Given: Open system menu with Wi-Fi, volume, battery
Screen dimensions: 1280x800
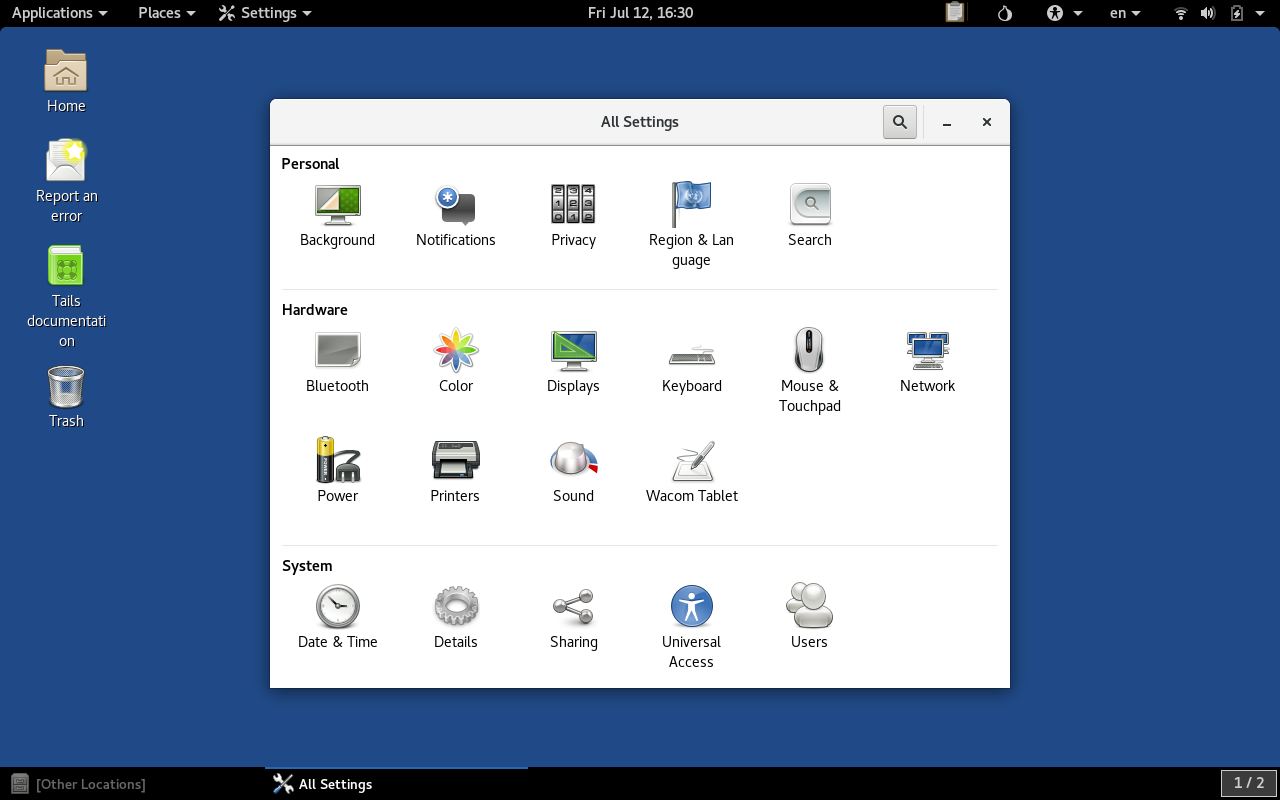Looking at the screenshot, I should click(1219, 13).
